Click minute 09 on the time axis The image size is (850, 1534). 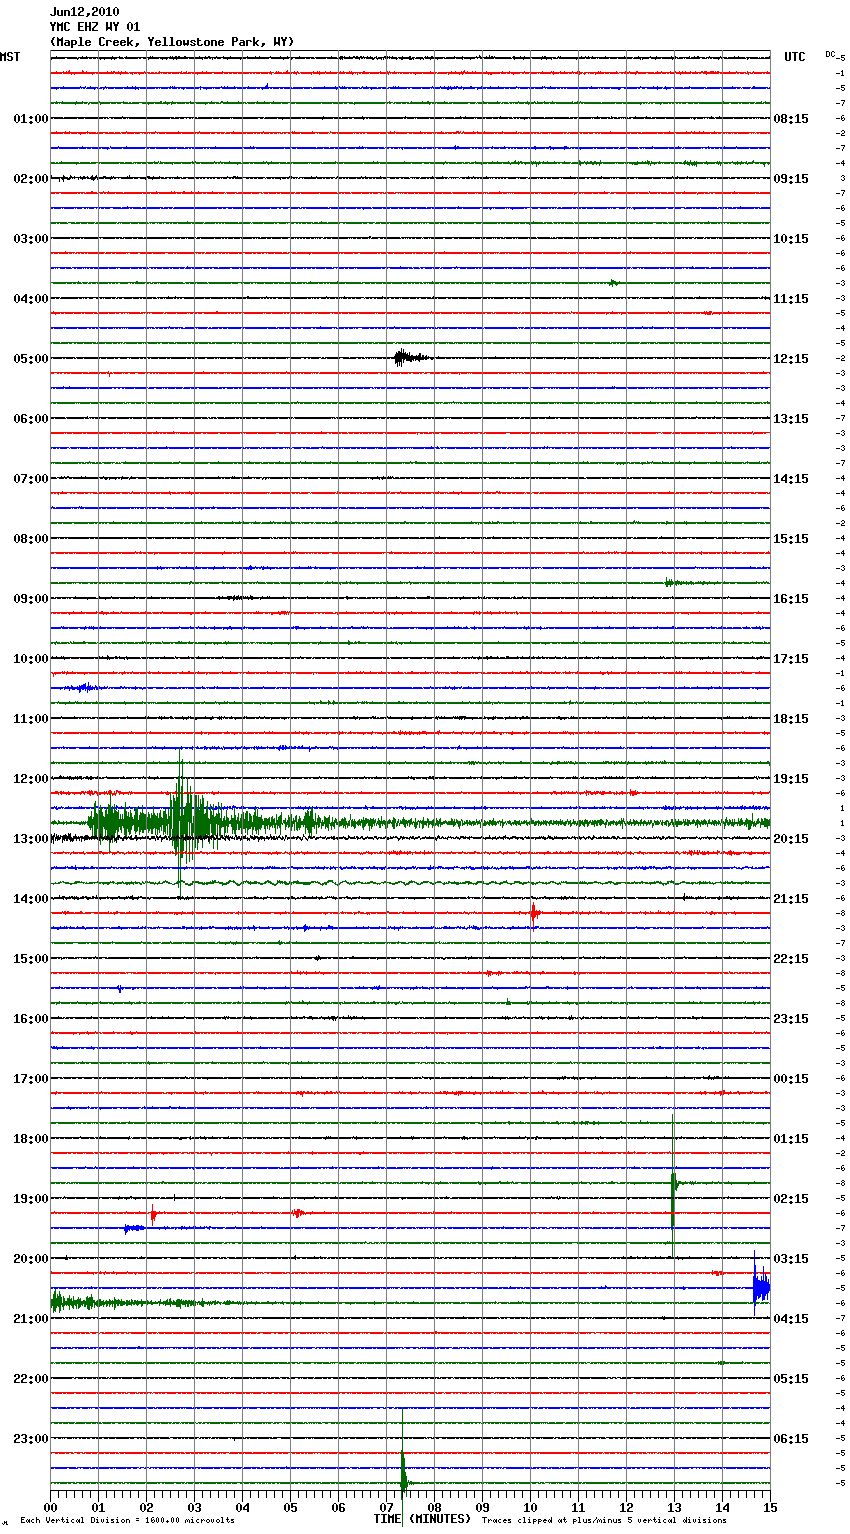coord(482,1507)
